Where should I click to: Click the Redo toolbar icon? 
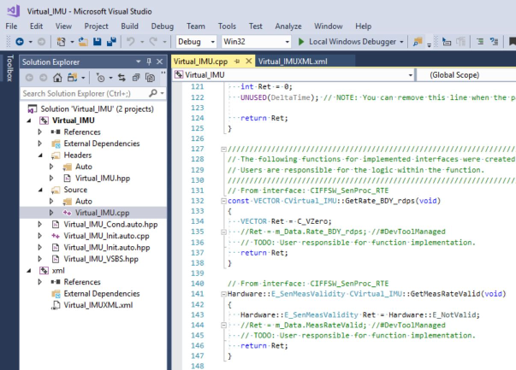click(153, 42)
